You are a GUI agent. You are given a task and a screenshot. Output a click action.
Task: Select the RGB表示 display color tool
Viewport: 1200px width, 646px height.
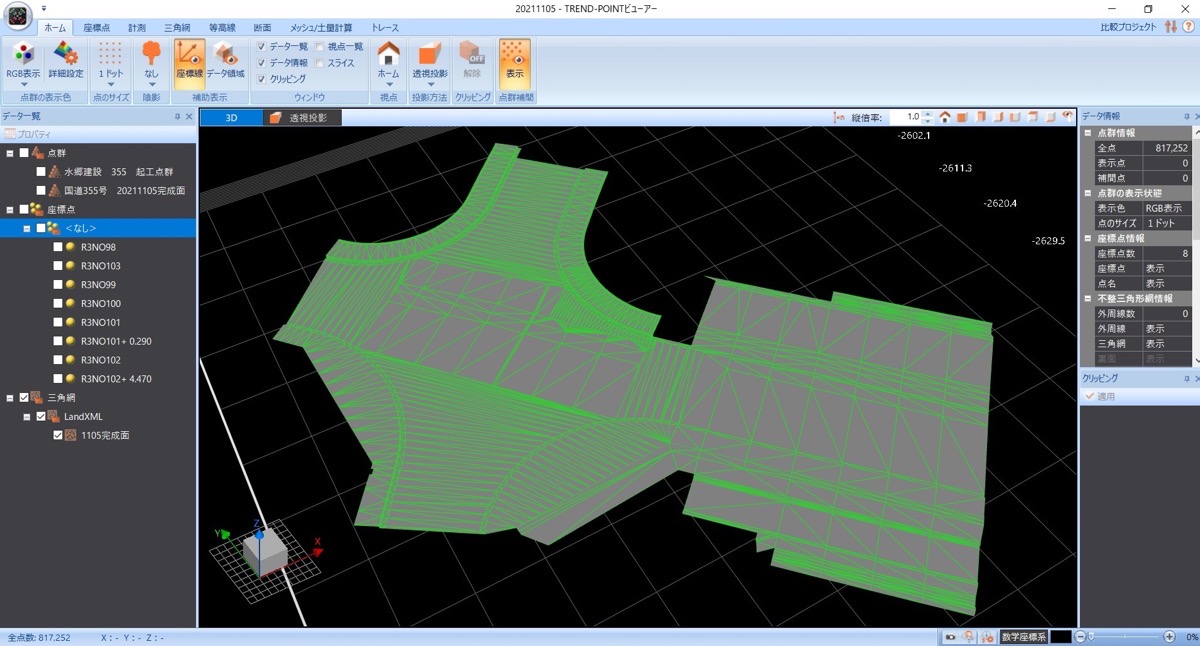tap(22, 60)
